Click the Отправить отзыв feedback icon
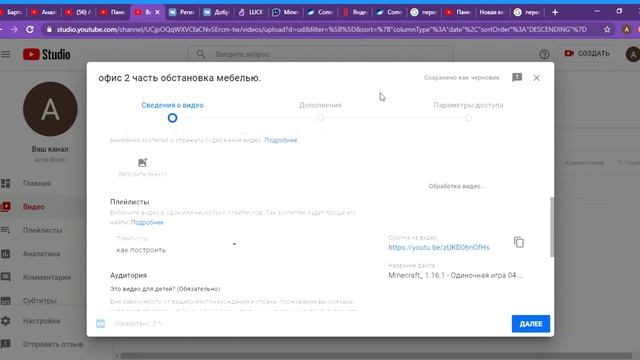The image size is (640, 360). click(x=6, y=344)
